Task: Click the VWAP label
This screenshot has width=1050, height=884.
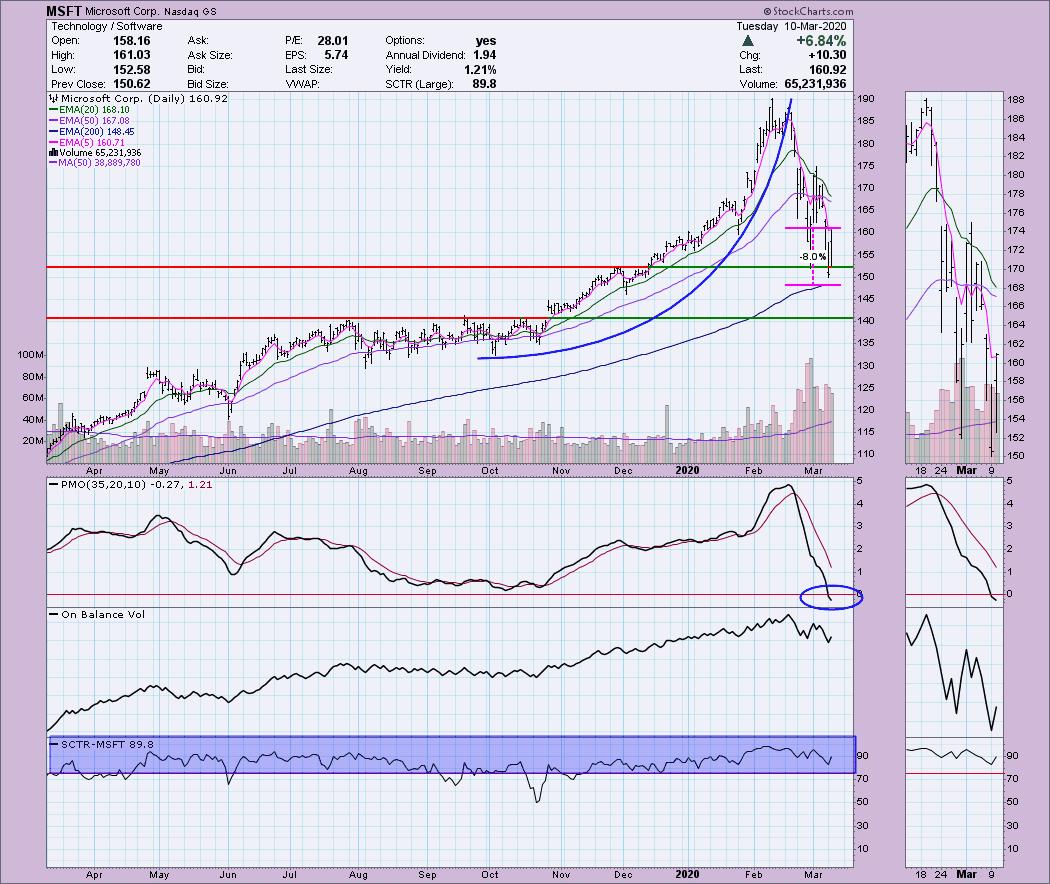Action: pyautogui.click(x=302, y=84)
